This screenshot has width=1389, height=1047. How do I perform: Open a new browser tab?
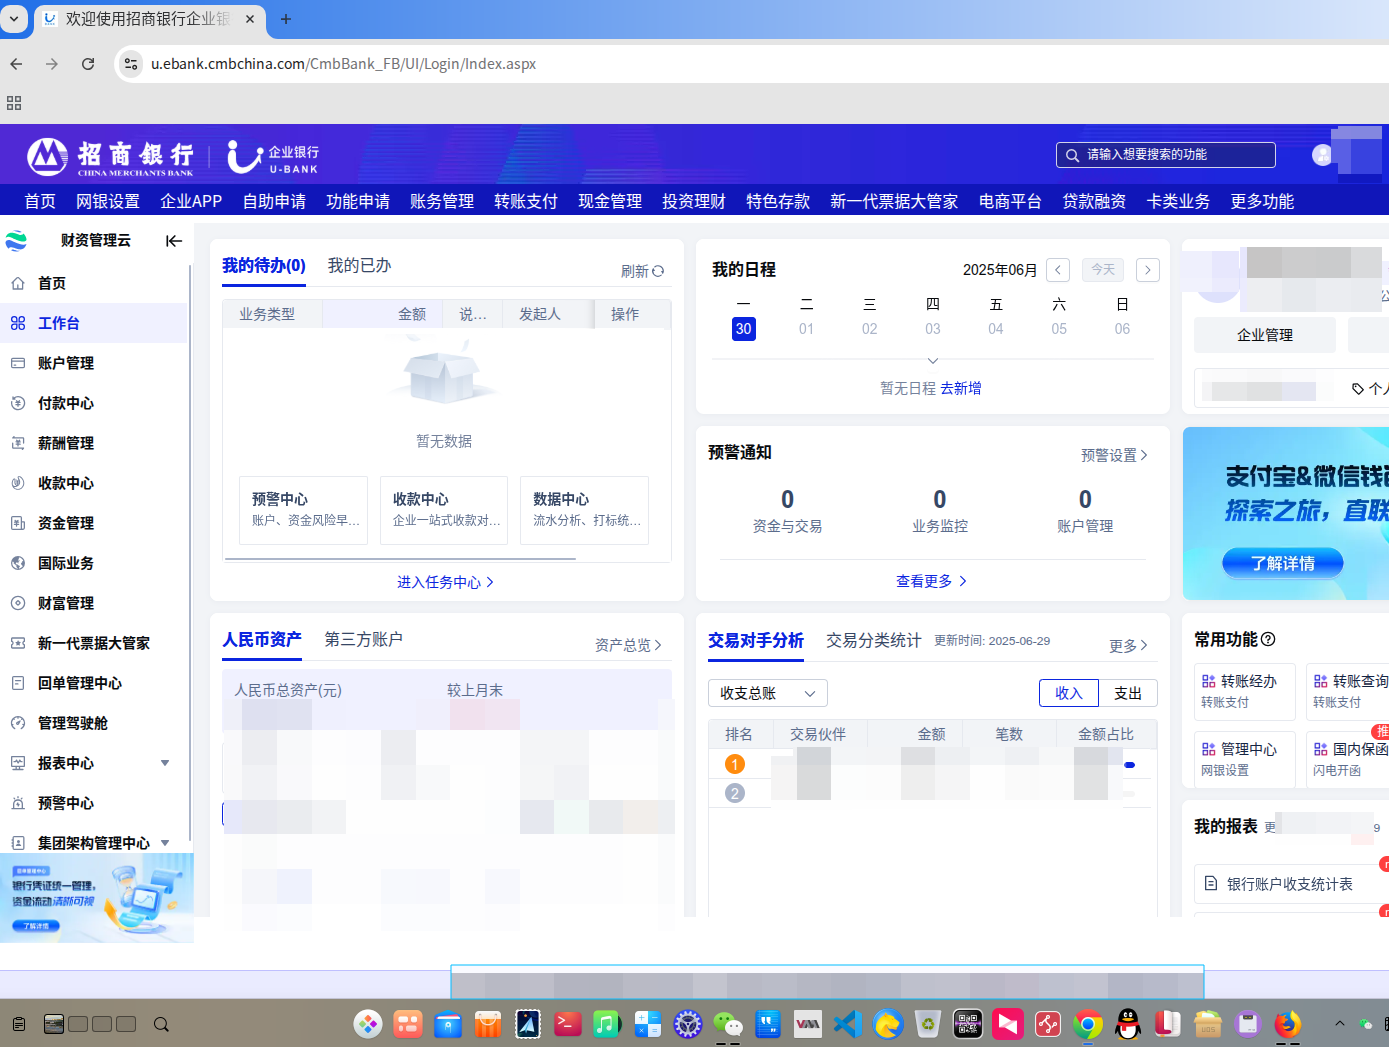coord(286,19)
